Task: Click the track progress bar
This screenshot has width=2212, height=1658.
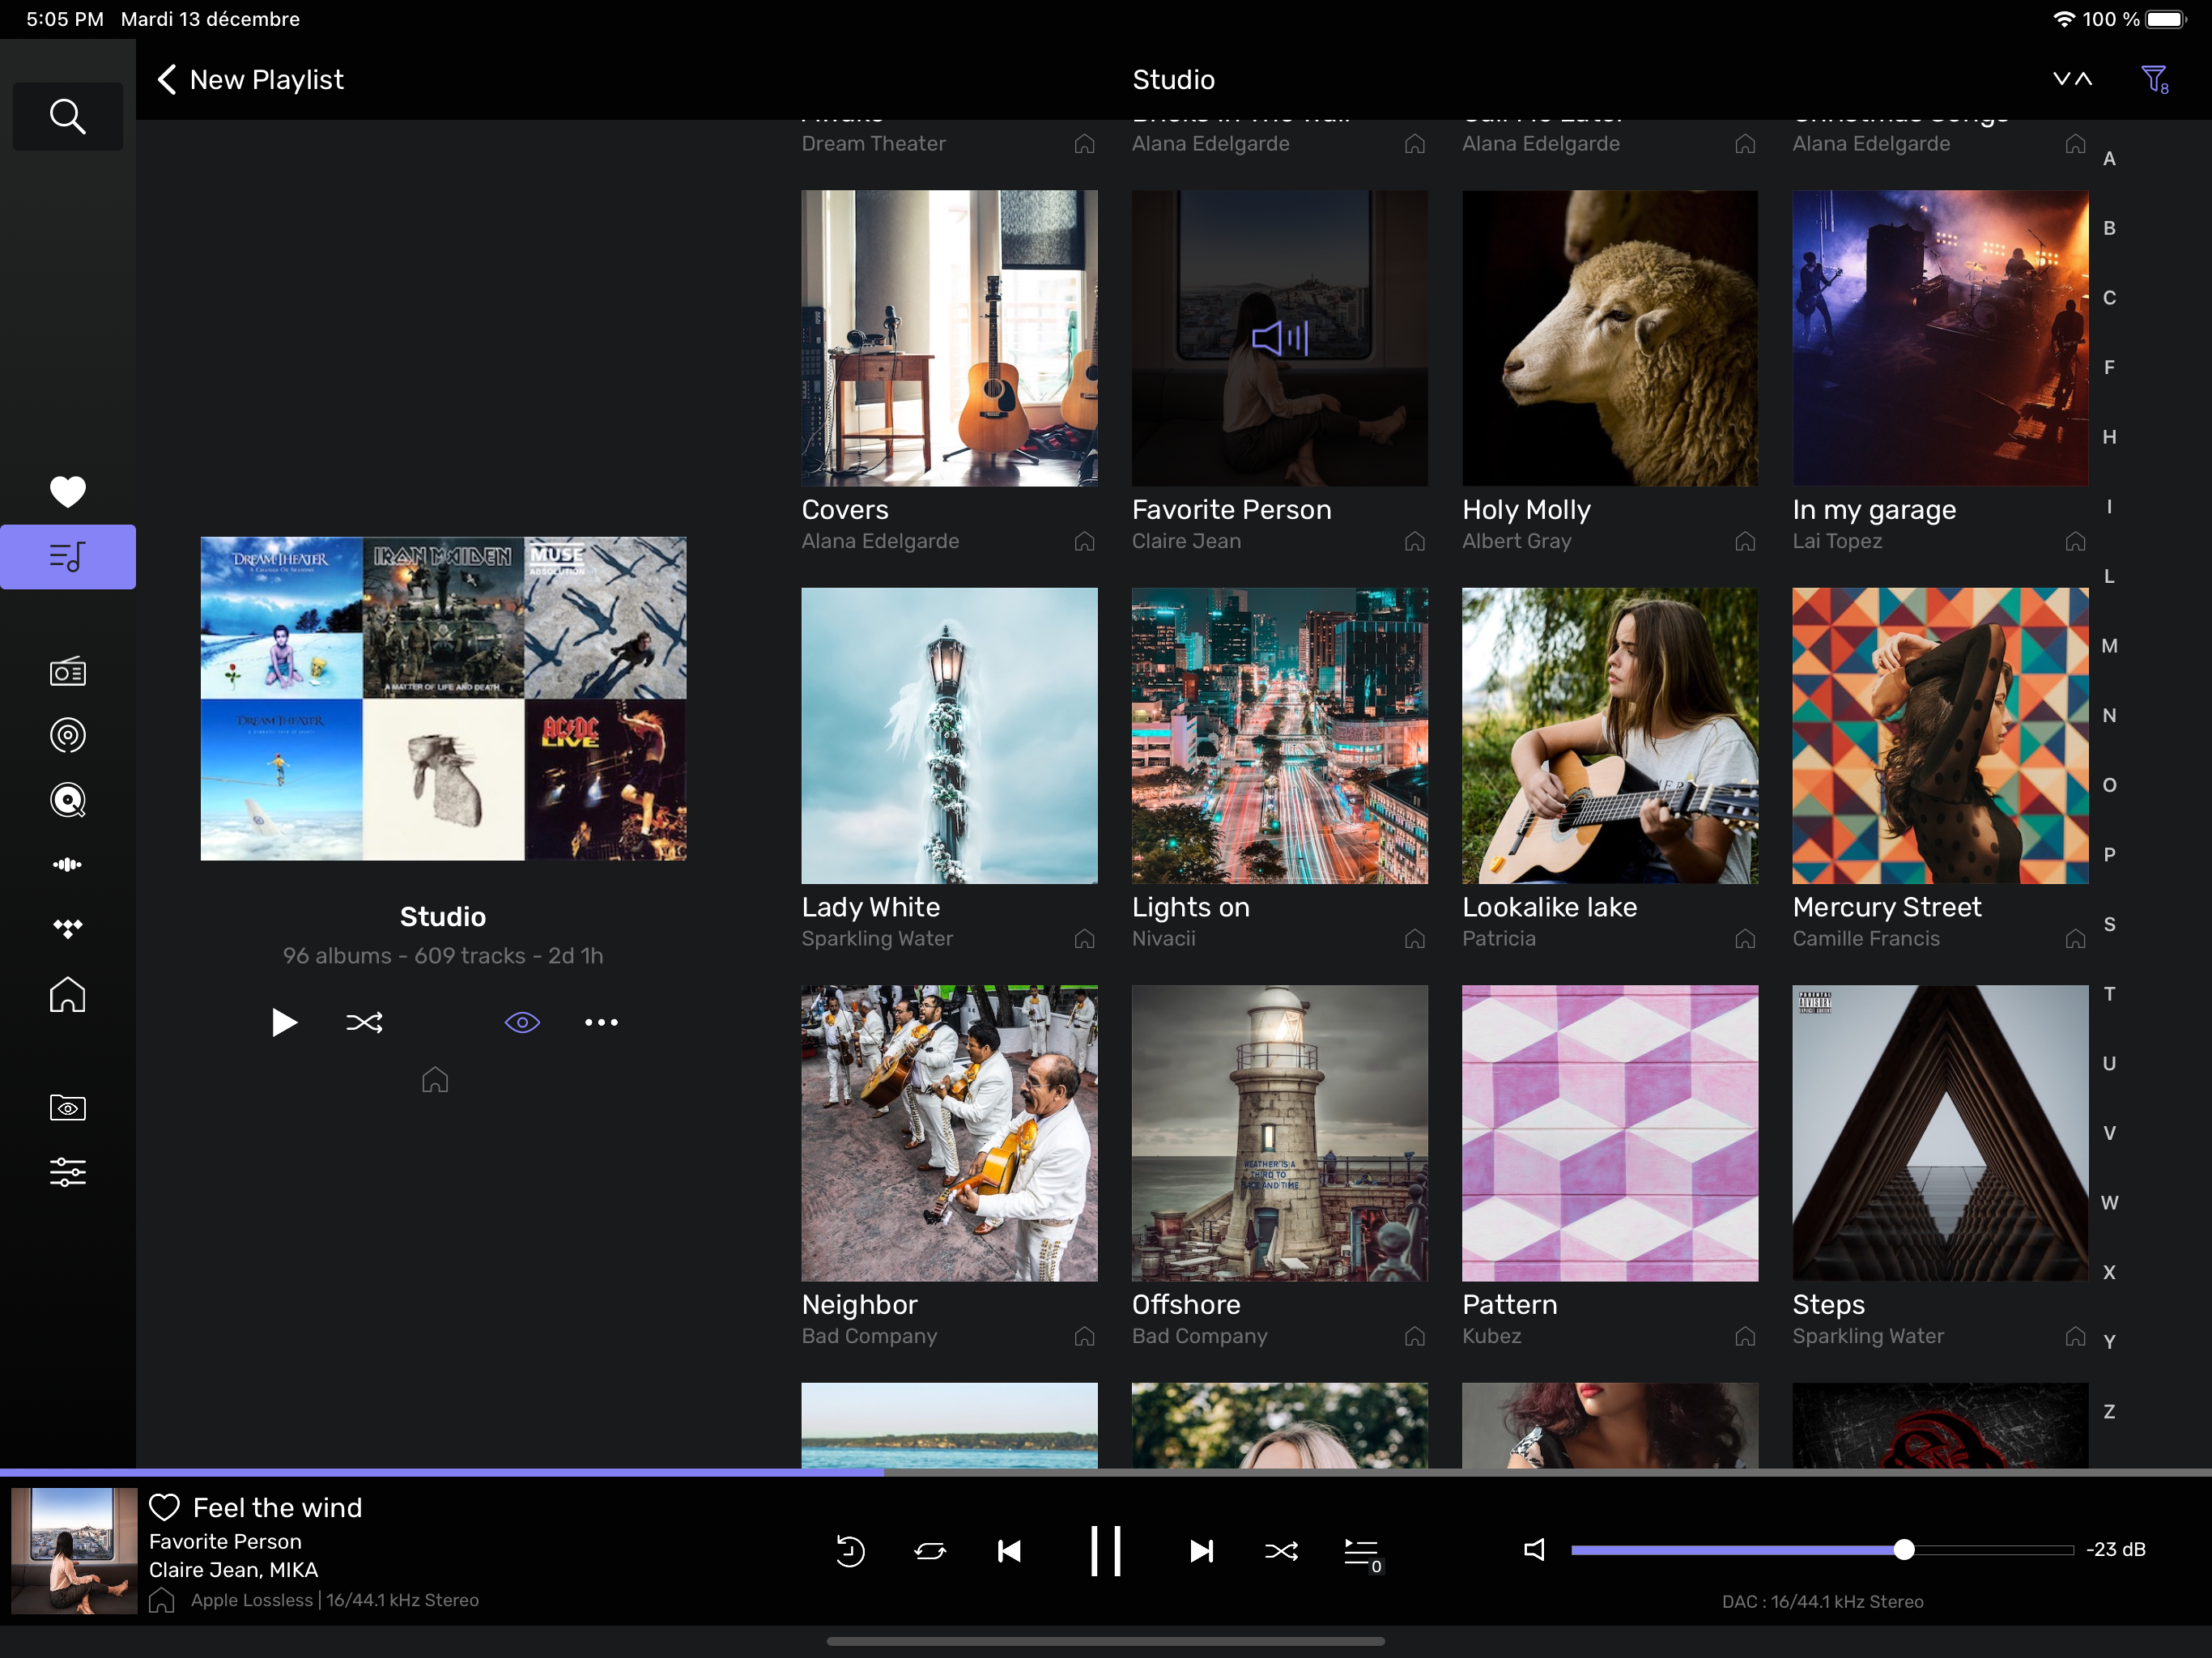Action: point(1106,1472)
